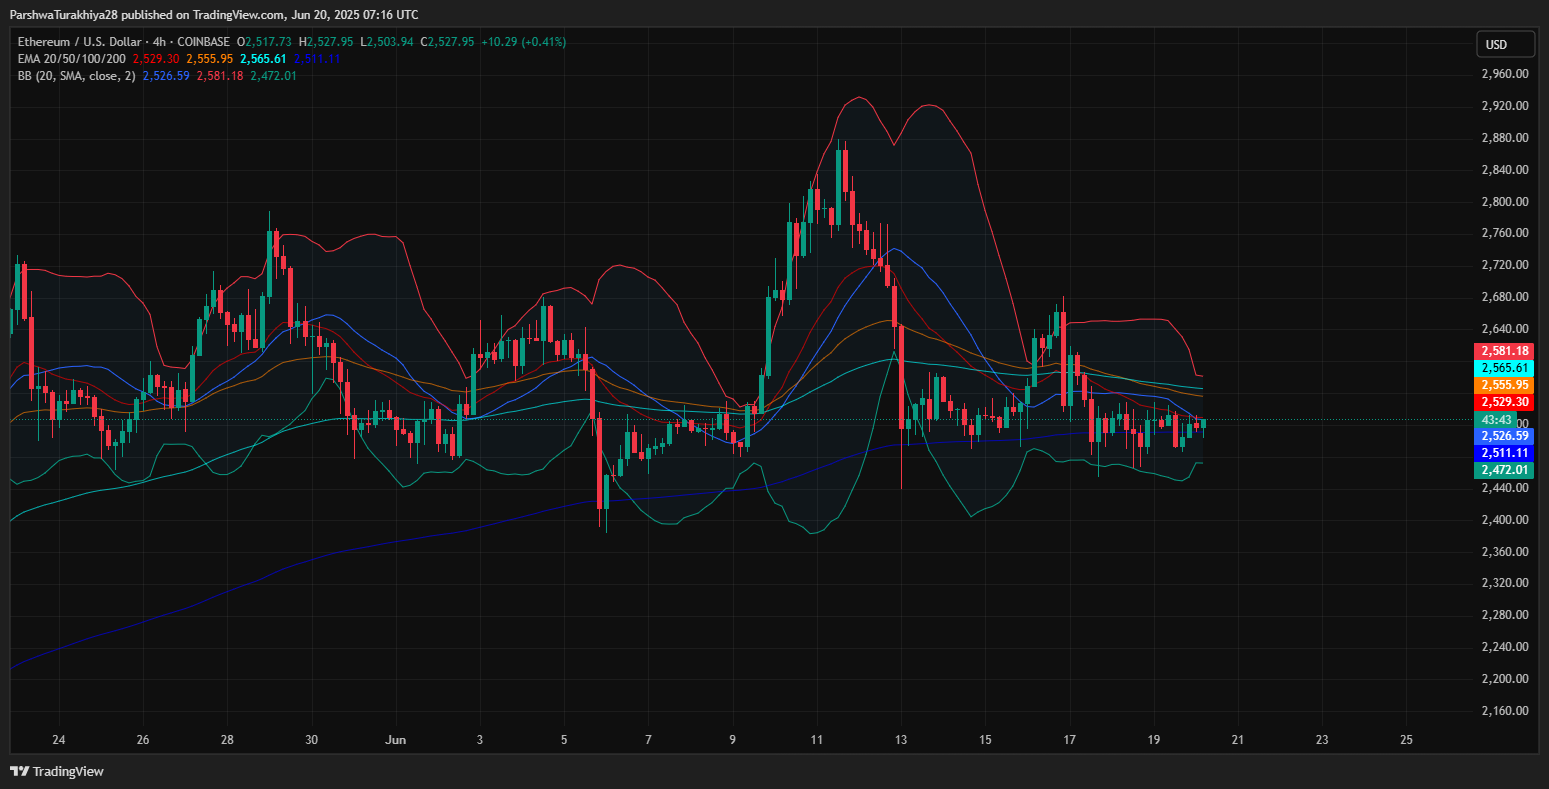Click the red 2,581.18 upper band price tag

point(1504,351)
